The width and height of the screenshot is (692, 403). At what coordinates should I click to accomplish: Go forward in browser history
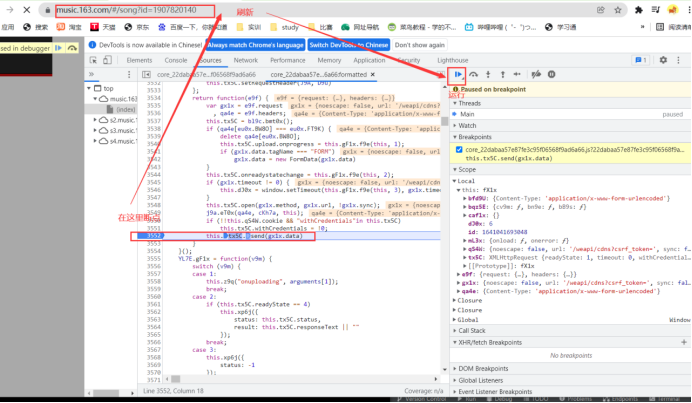click(10, 10)
